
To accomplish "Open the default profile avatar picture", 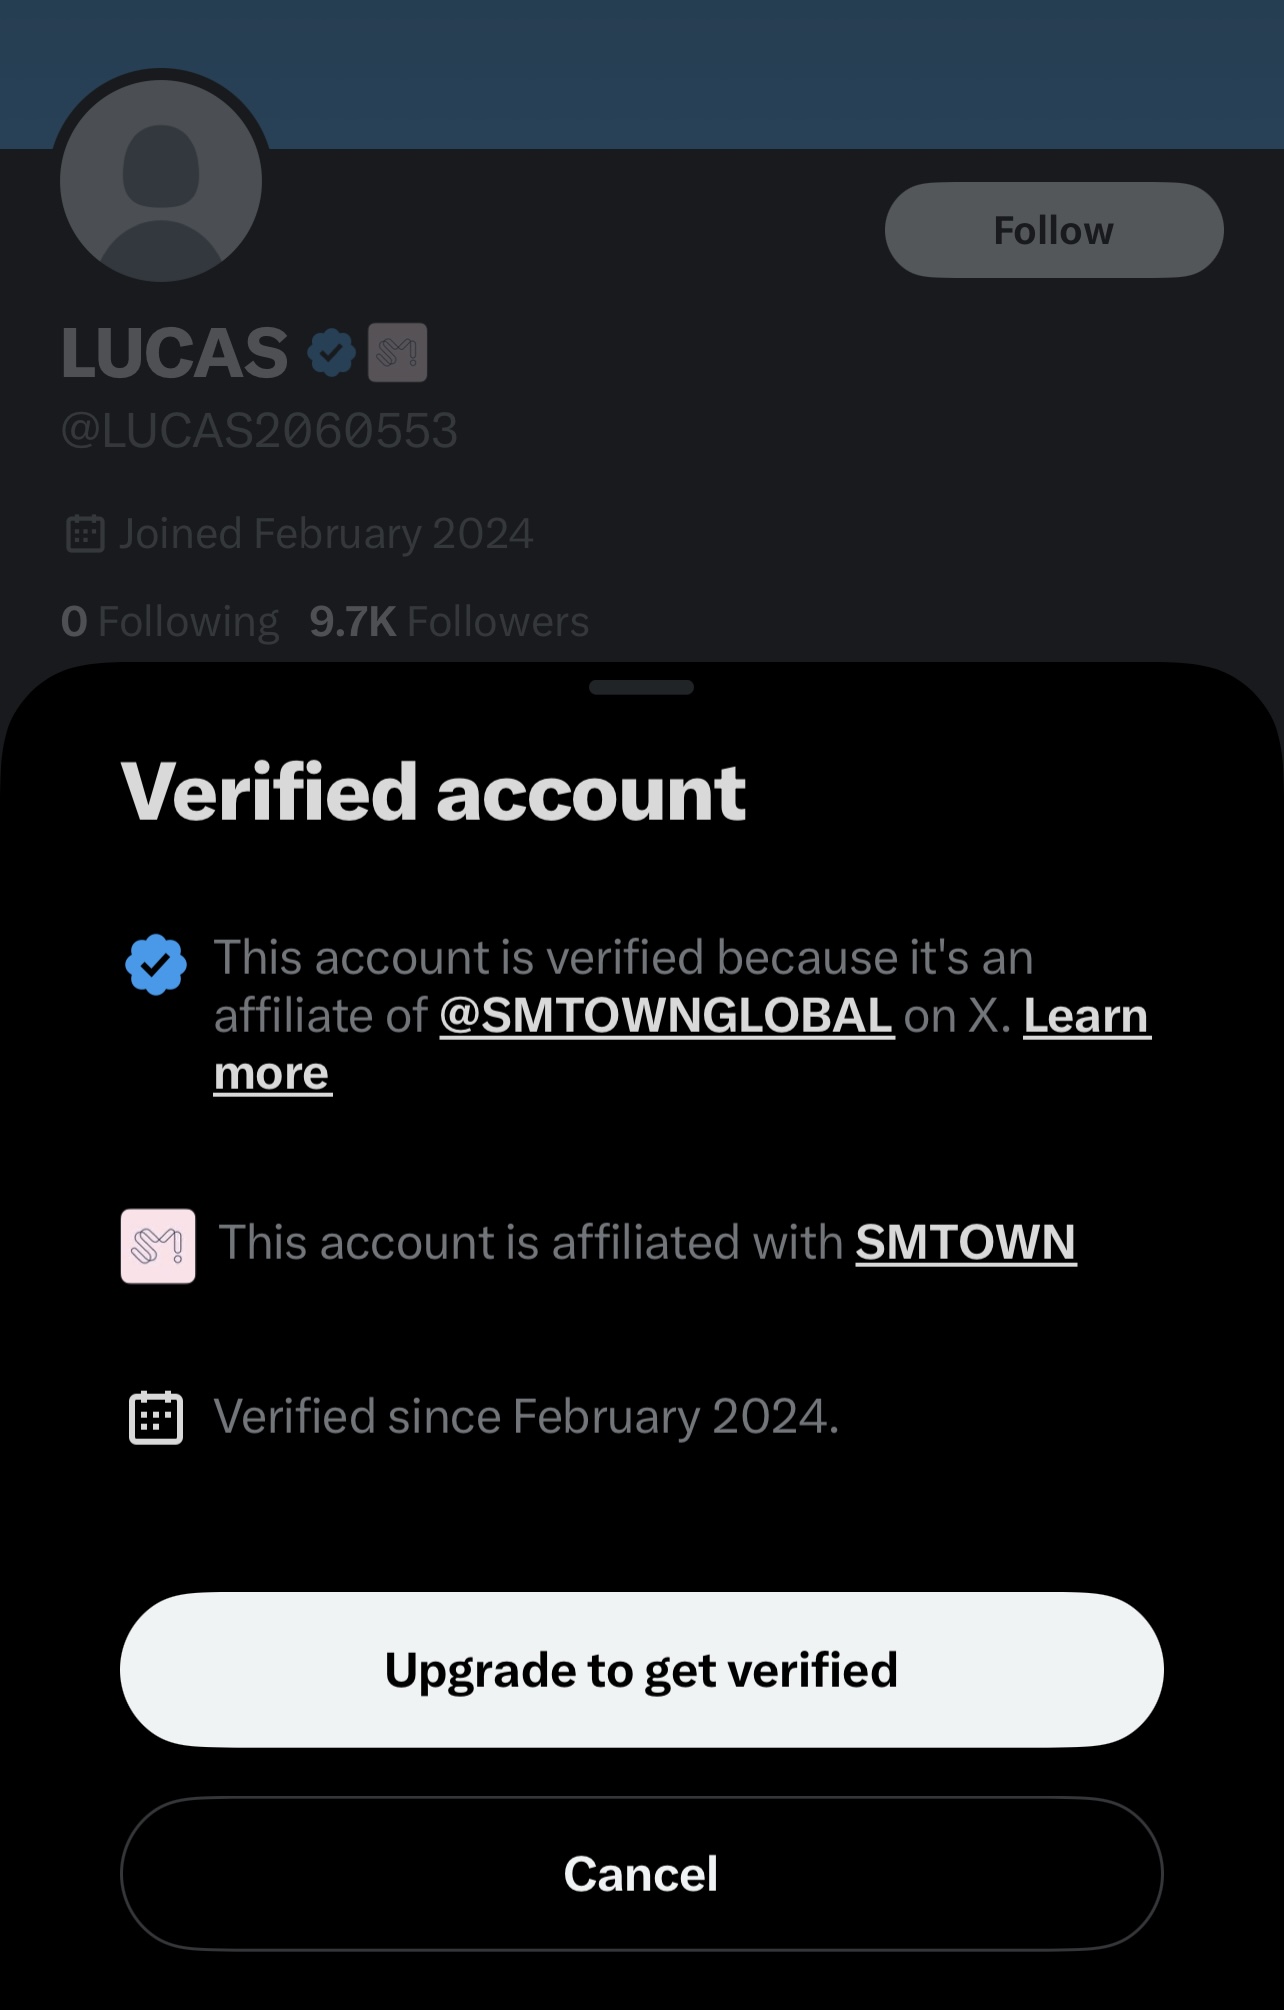I will click(x=161, y=181).
